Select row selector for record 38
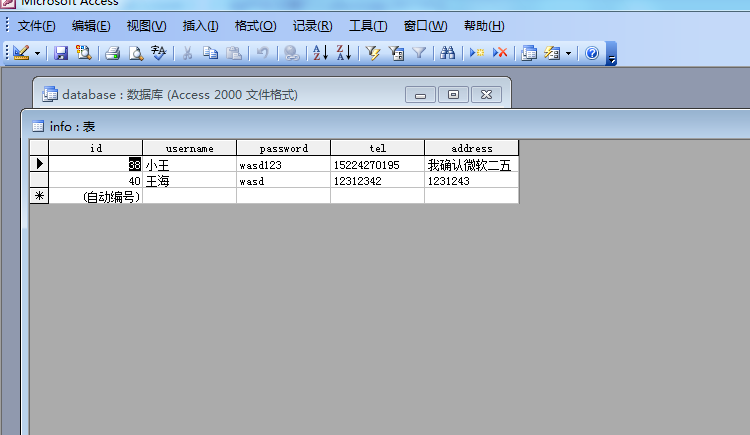 coord(39,164)
